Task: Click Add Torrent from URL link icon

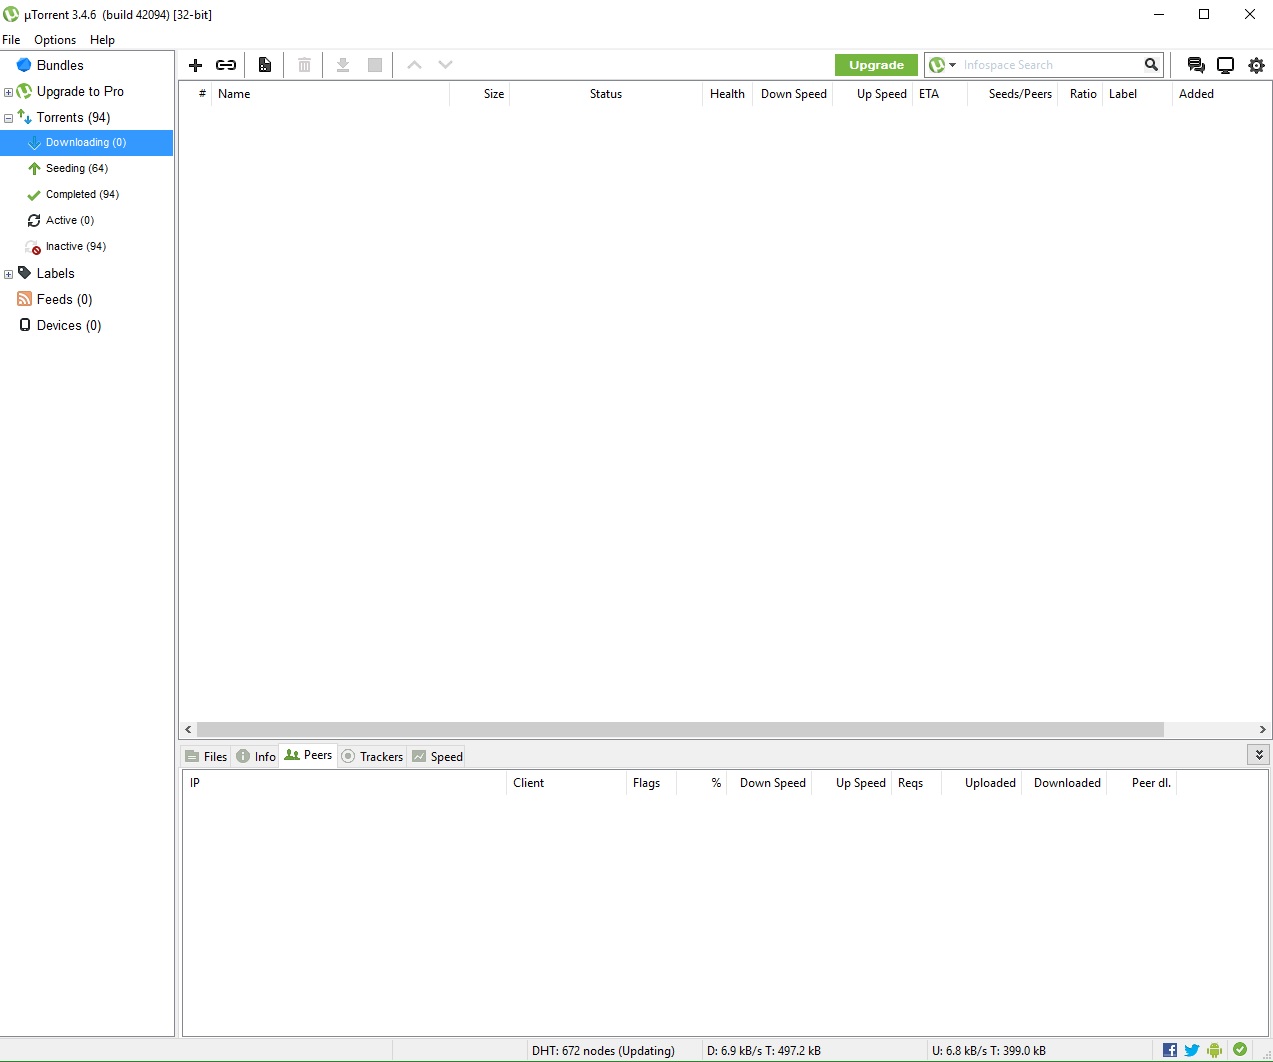Action: pyautogui.click(x=226, y=65)
